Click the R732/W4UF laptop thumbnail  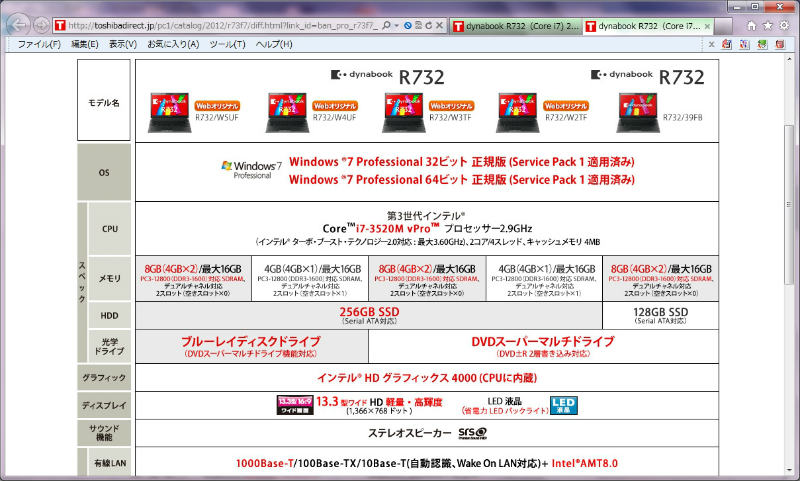tap(287, 112)
